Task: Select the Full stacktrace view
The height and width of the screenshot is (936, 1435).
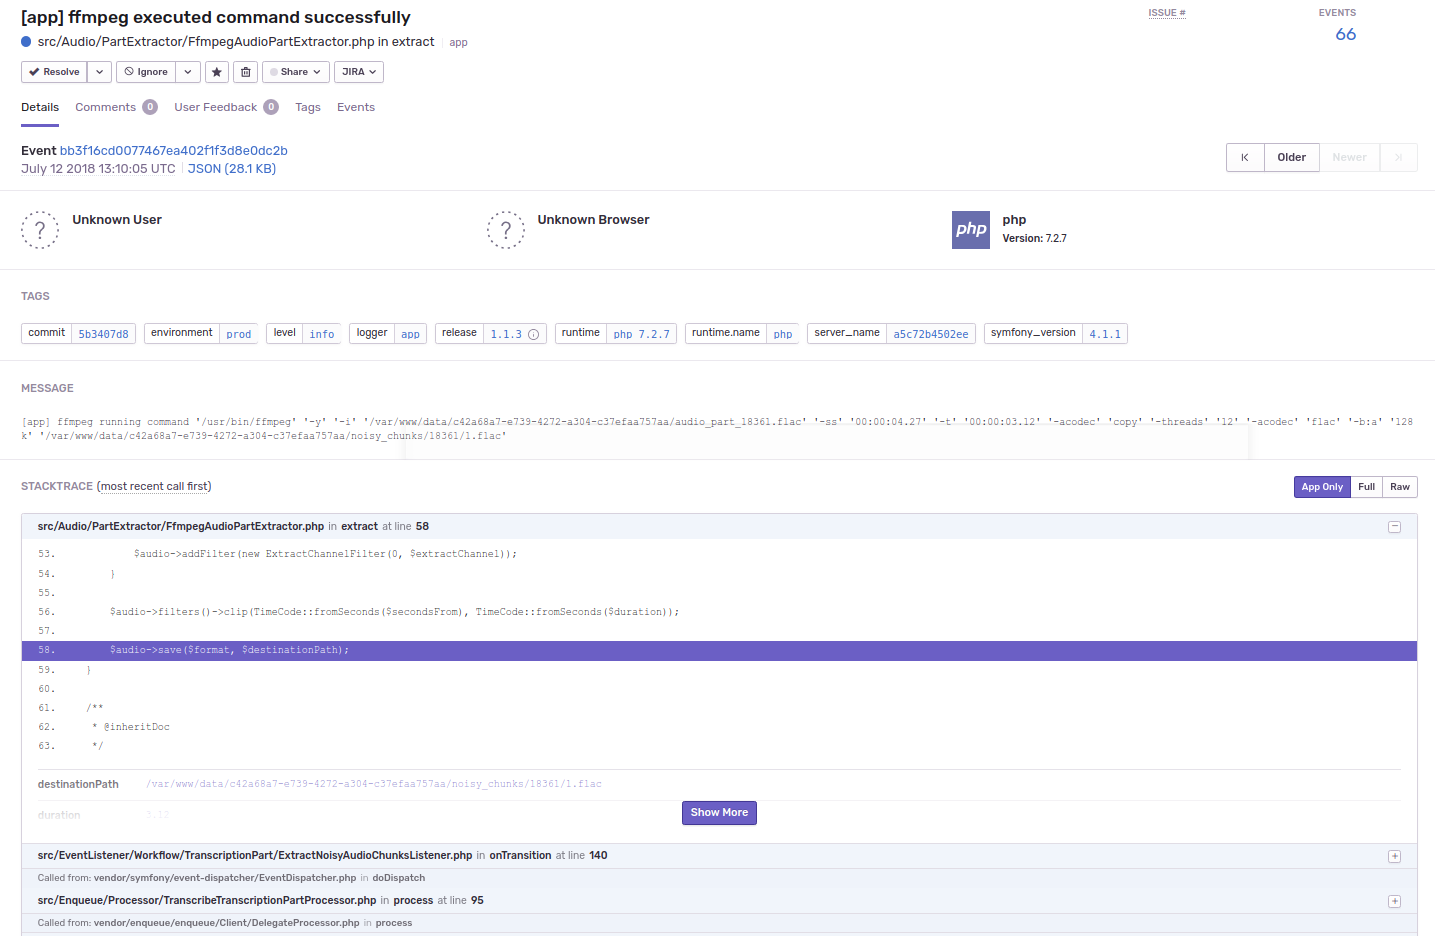Action: 1366,487
